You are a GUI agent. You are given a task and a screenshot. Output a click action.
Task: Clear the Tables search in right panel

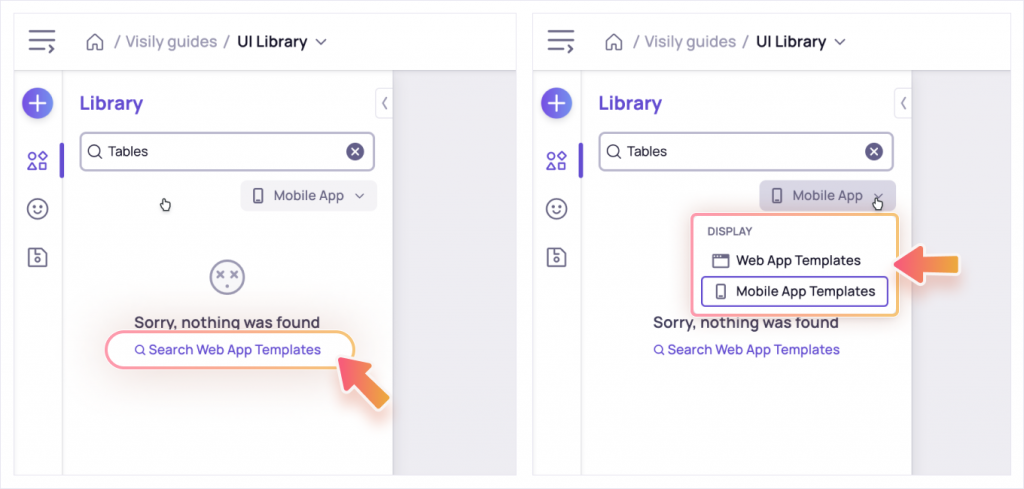[x=874, y=152]
